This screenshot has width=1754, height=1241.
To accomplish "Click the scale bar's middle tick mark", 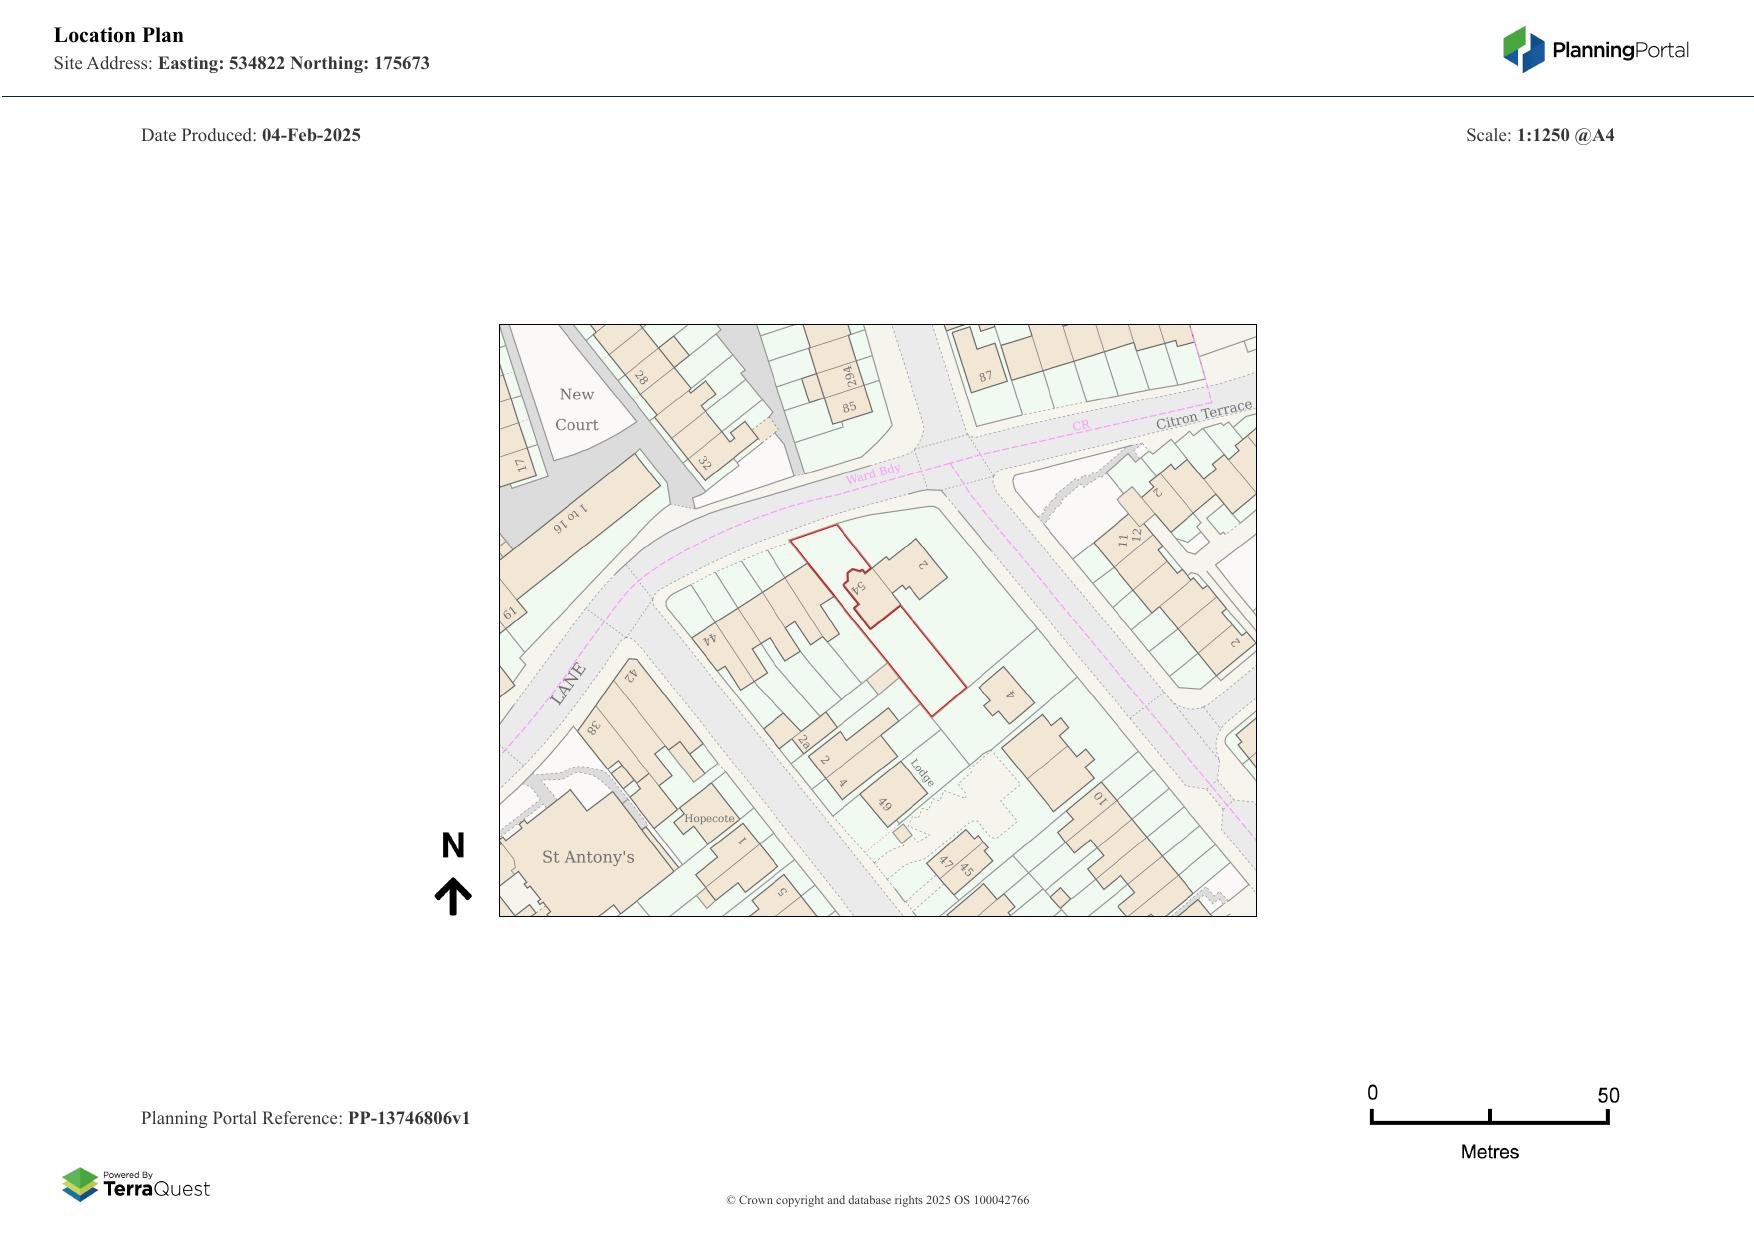I will 1489,1116.
